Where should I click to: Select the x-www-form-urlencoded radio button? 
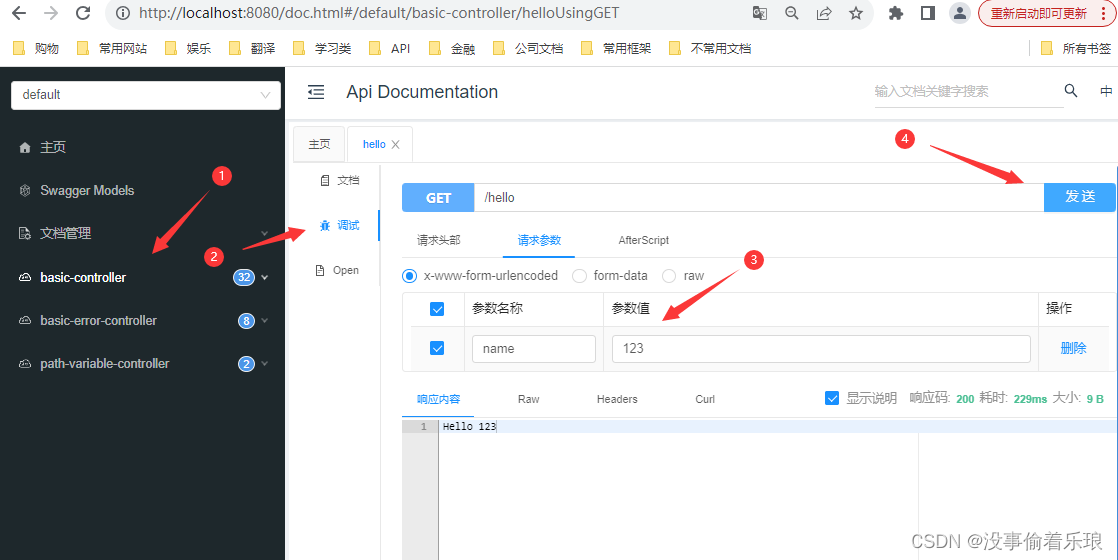[409, 275]
